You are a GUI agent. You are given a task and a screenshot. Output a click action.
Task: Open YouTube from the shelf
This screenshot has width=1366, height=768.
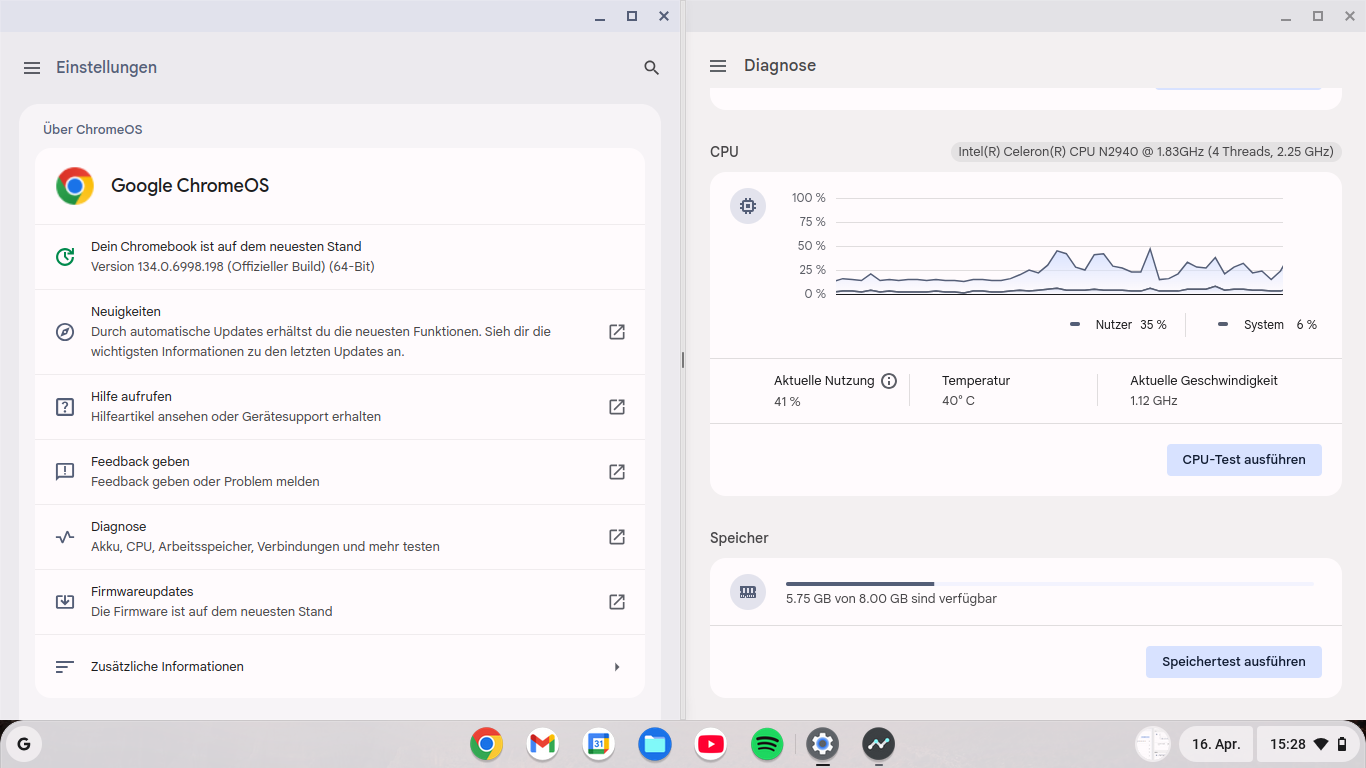(x=711, y=744)
